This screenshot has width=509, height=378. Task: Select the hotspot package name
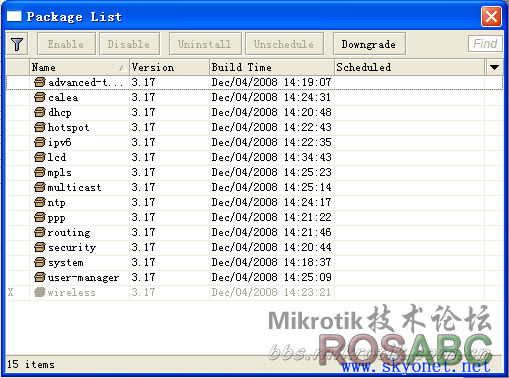click(x=68, y=127)
